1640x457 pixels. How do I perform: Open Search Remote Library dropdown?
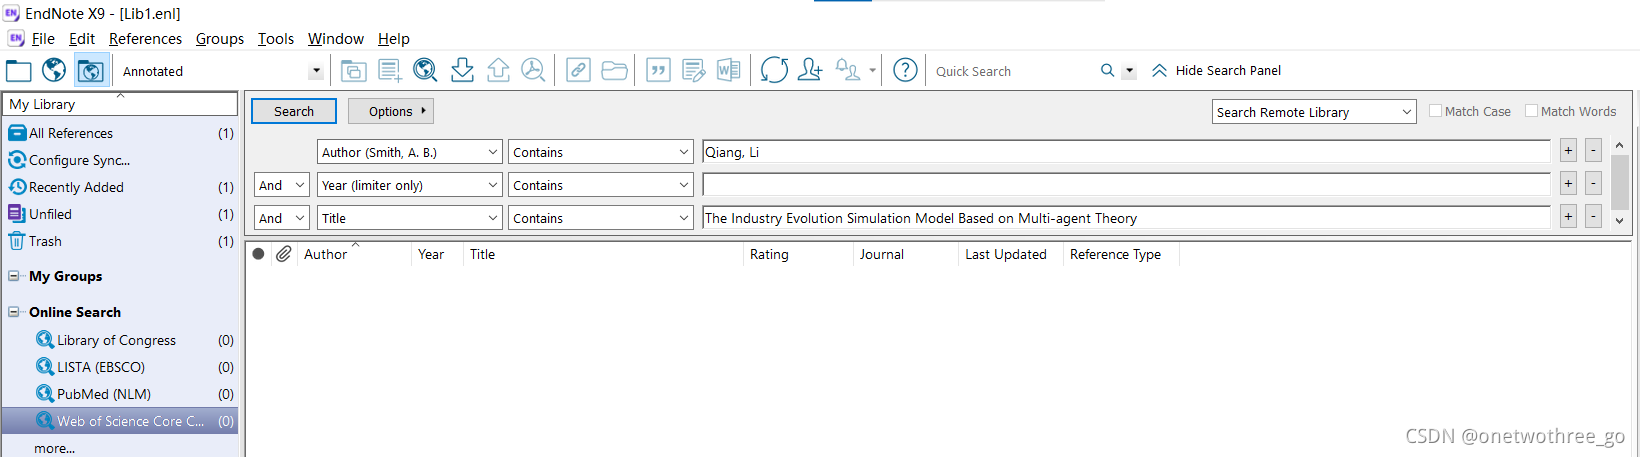[1314, 112]
